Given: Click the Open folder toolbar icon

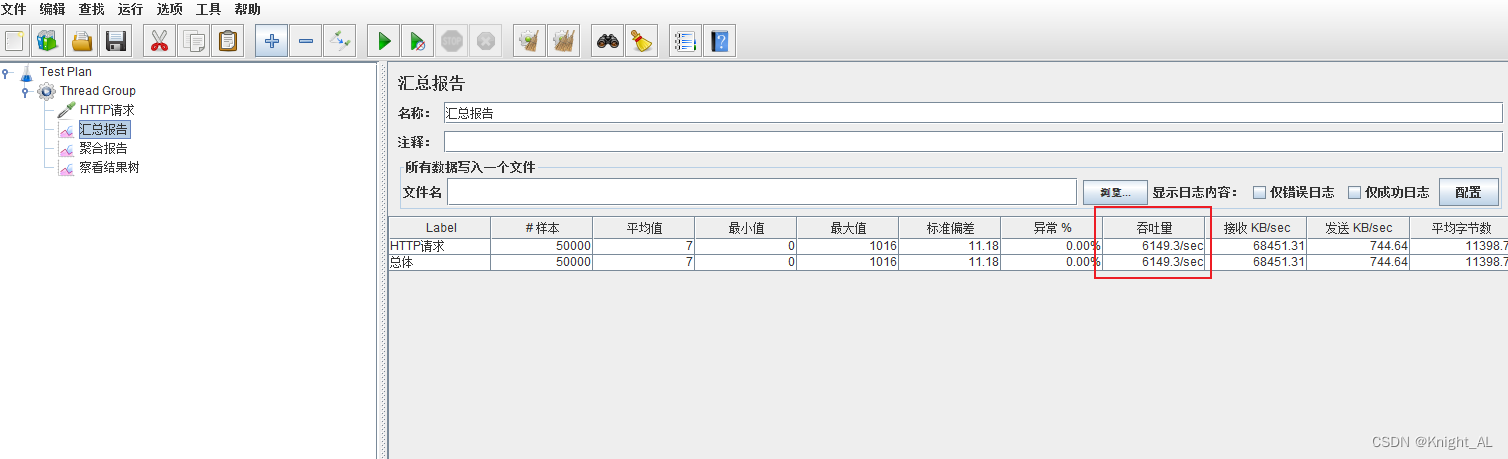Looking at the screenshot, I should coord(82,41).
